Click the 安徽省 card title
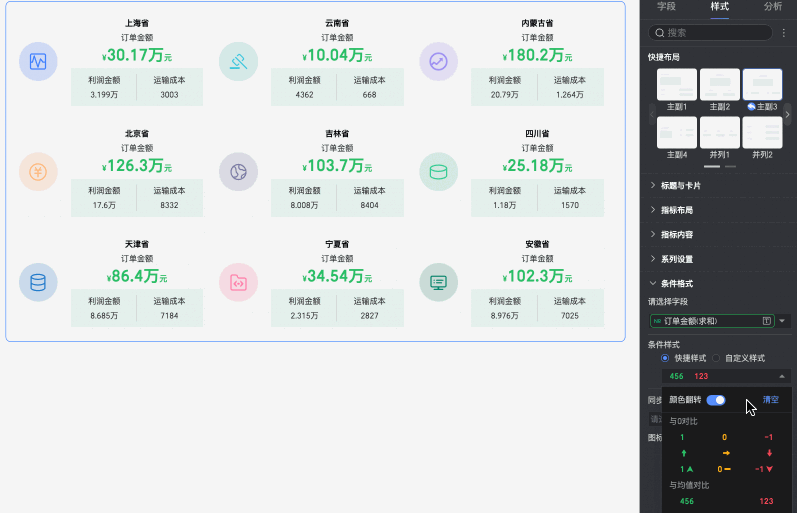This screenshot has height=513, width=797. pyautogui.click(x=537, y=244)
